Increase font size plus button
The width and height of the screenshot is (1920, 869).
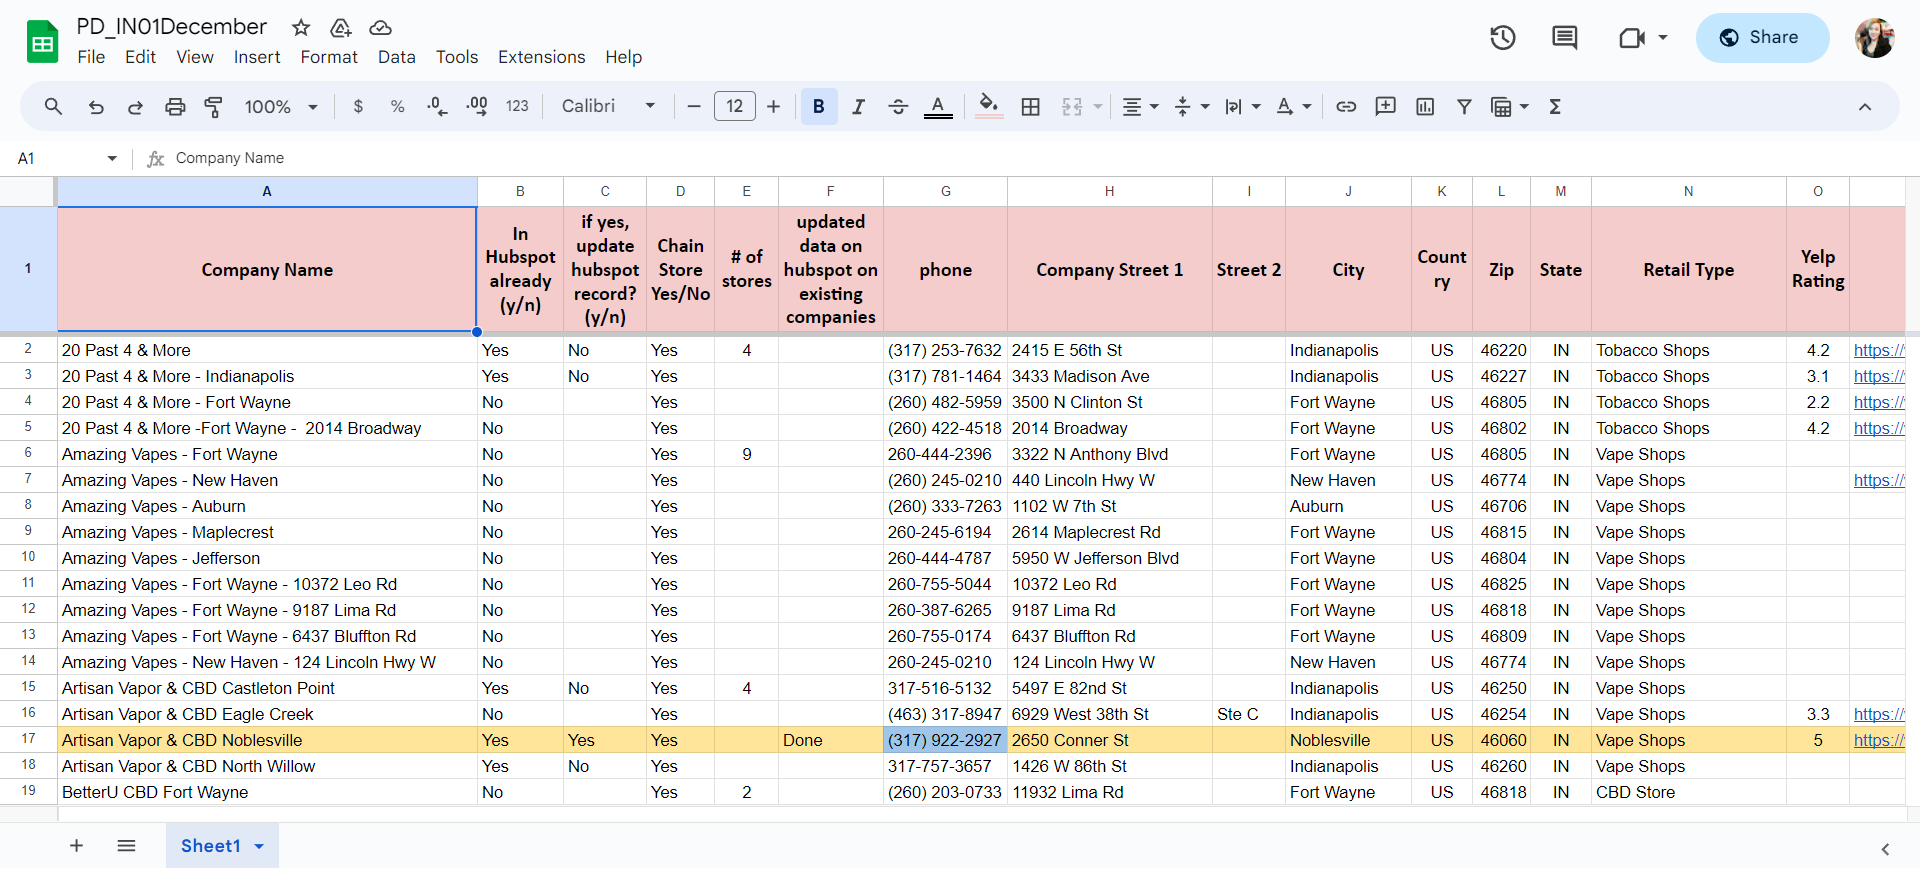pos(773,106)
